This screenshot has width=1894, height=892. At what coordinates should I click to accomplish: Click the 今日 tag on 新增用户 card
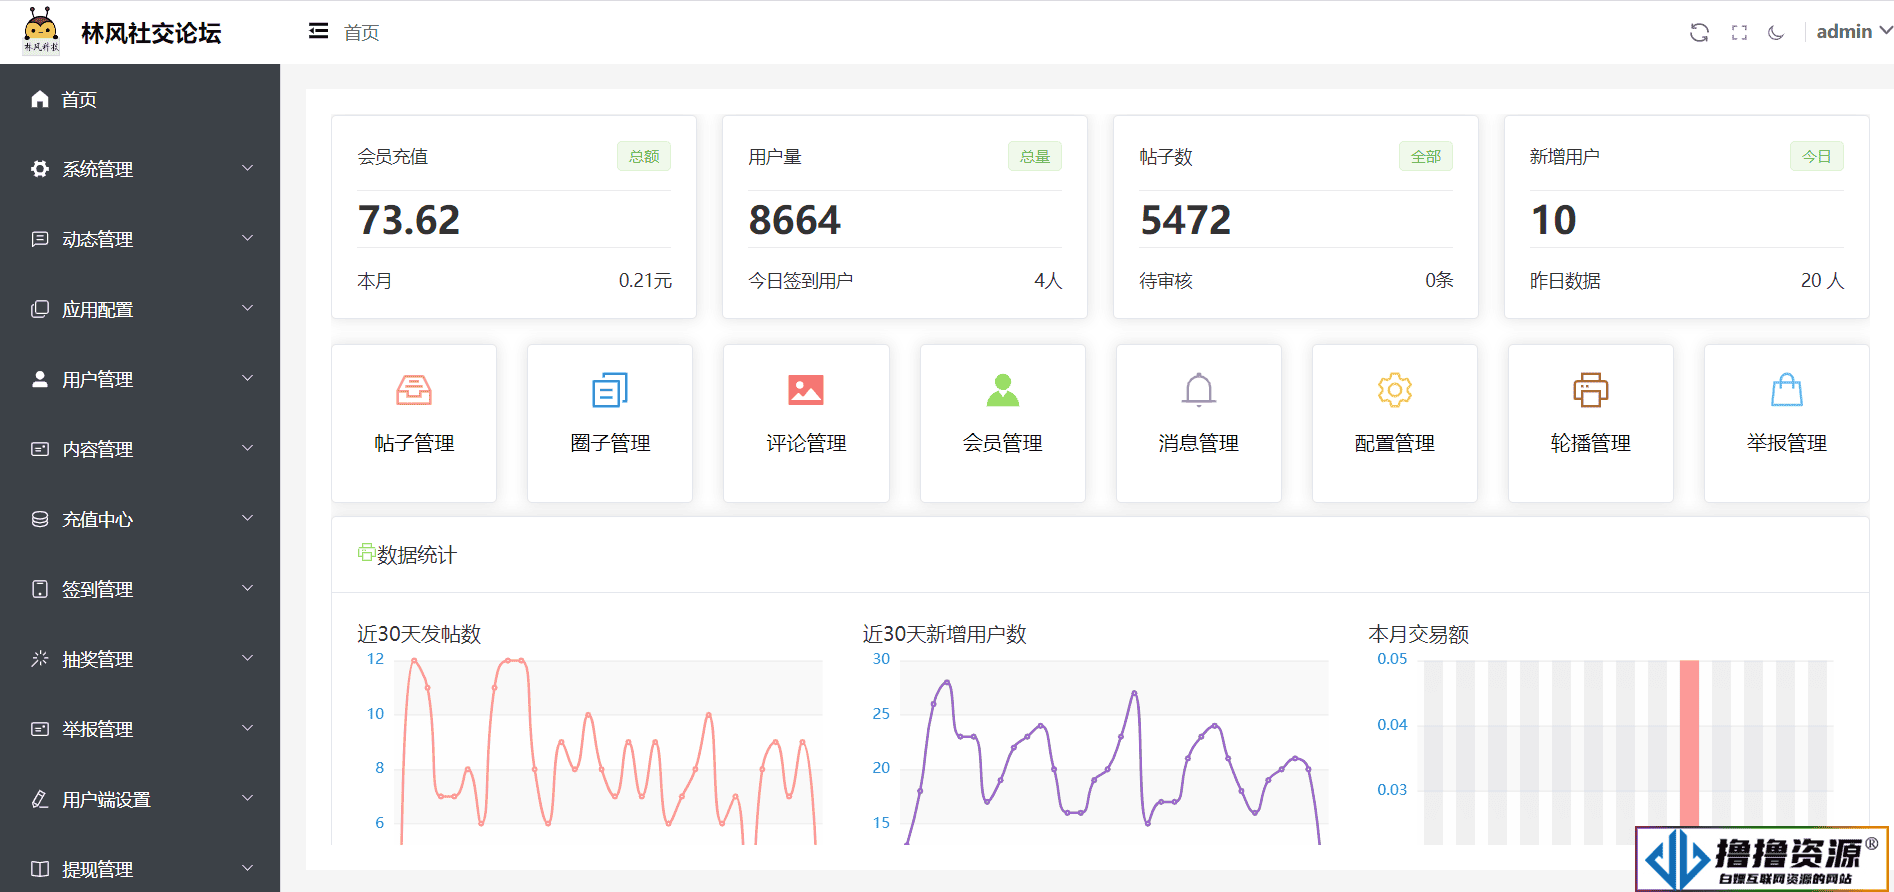pos(1817,156)
